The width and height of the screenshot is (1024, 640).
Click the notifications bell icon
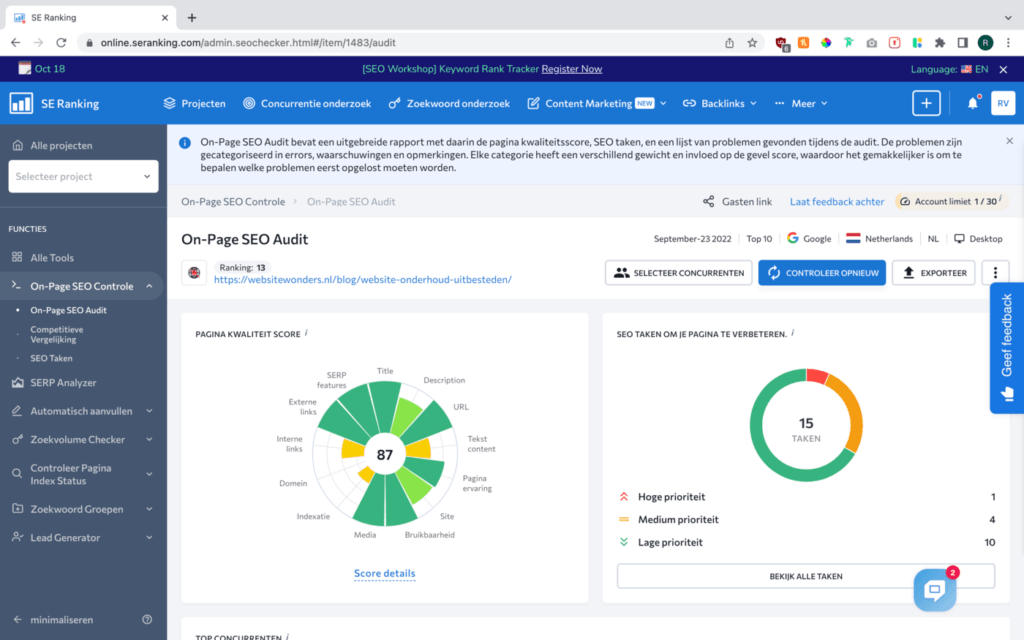pos(972,103)
